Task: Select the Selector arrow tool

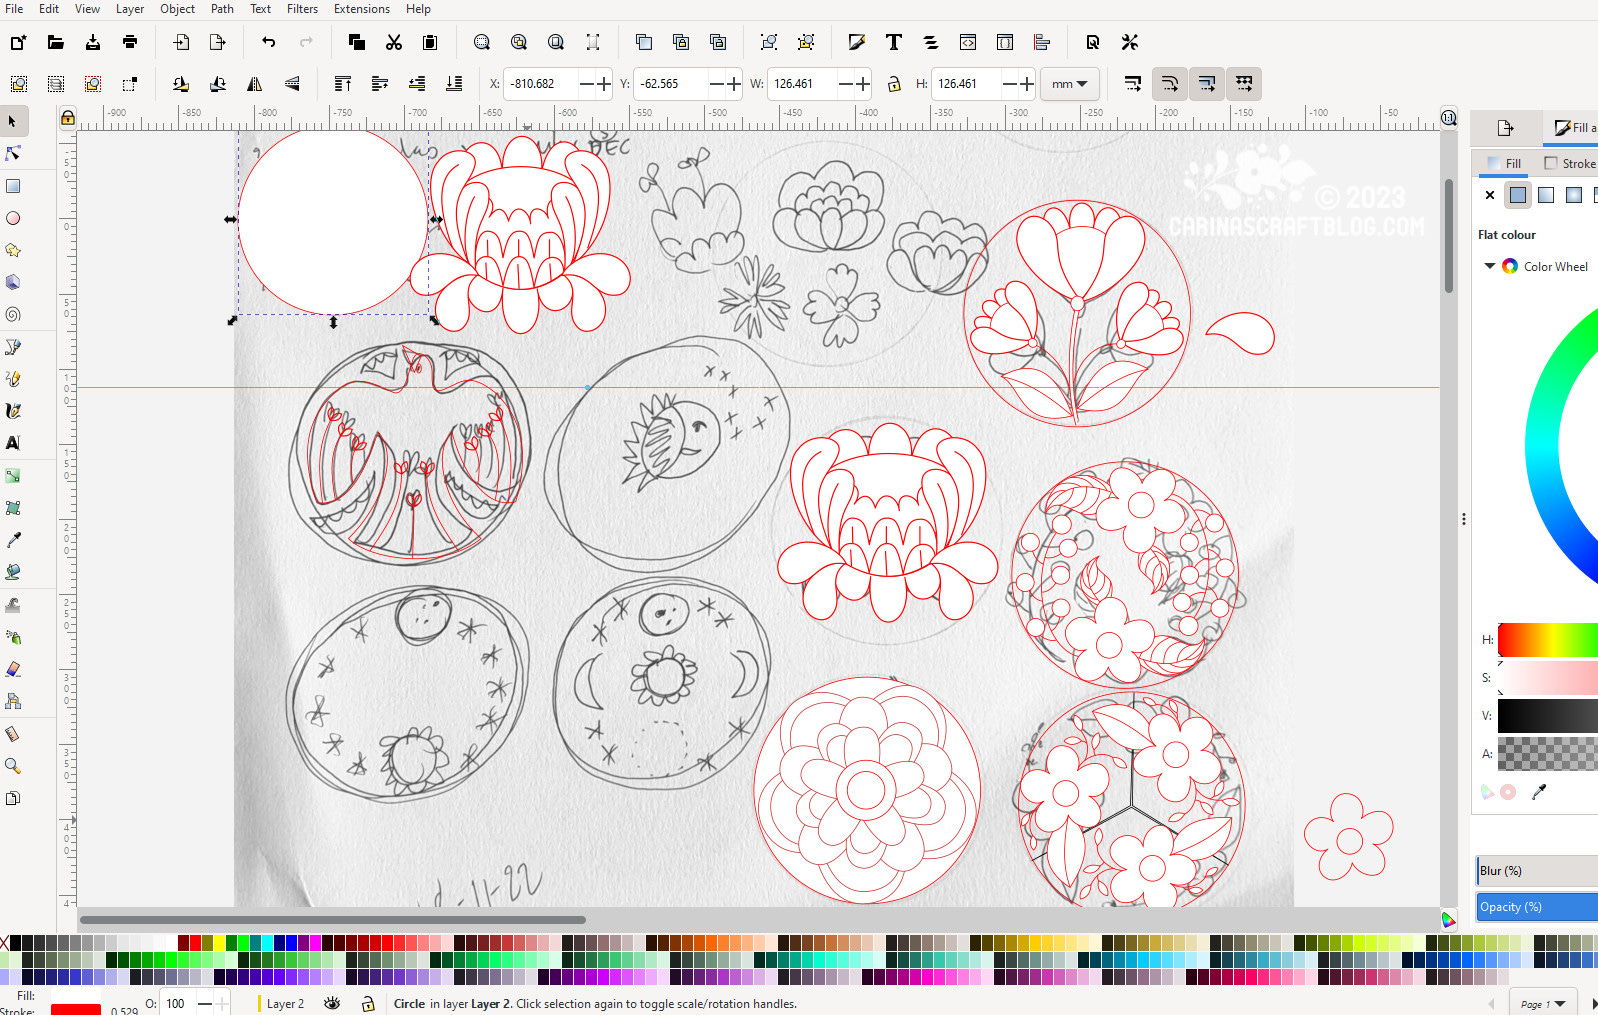Action: point(13,121)
